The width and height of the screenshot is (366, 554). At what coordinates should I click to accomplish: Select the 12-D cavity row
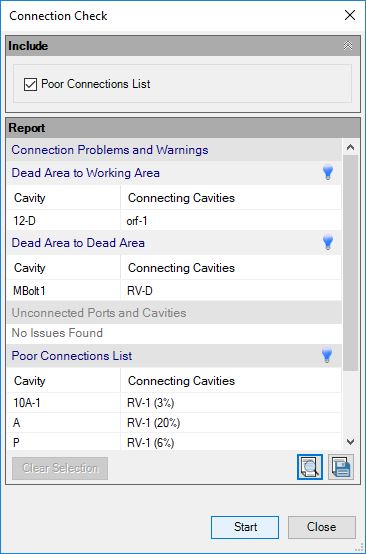tap(174, 221)
